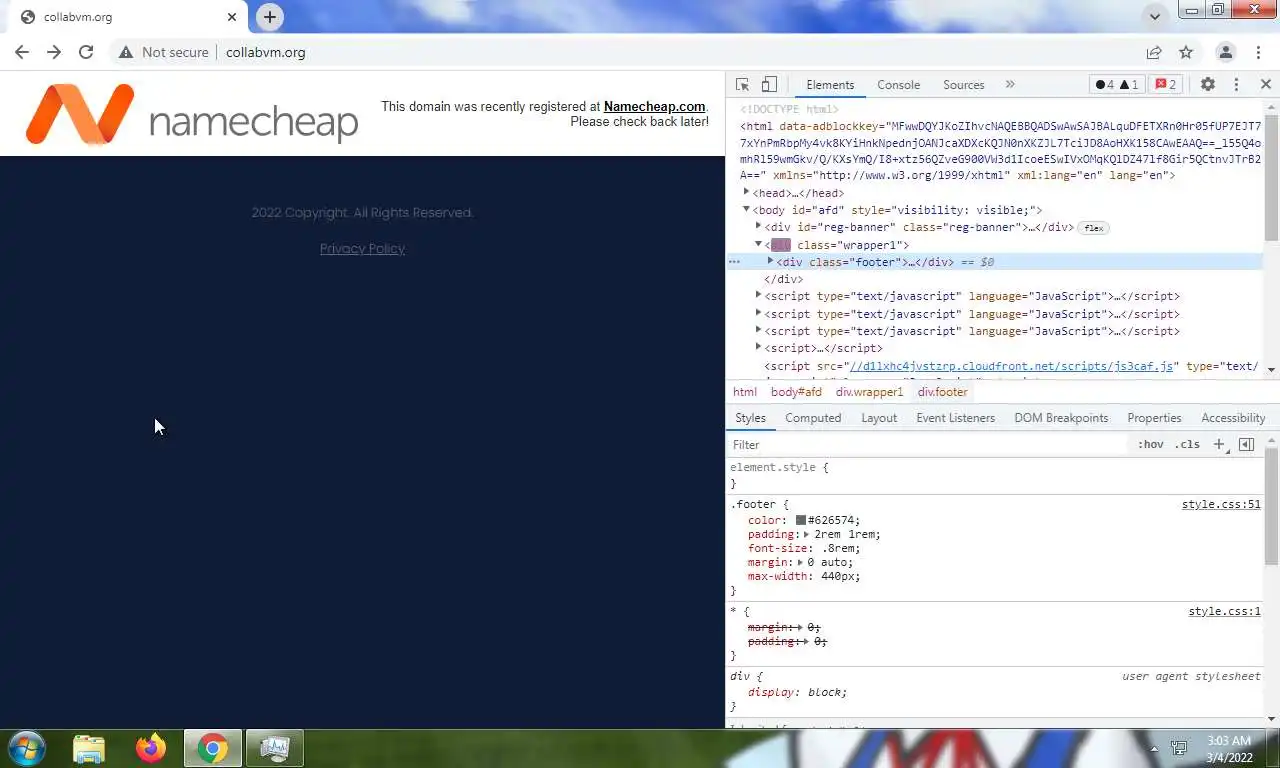Select div.footer in the breadcrumb
The image size is (1280, 768).
[943, 392]
